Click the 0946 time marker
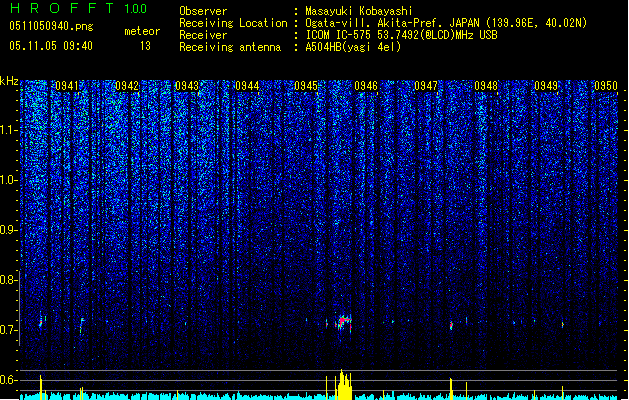 click(x=366, y=86)
